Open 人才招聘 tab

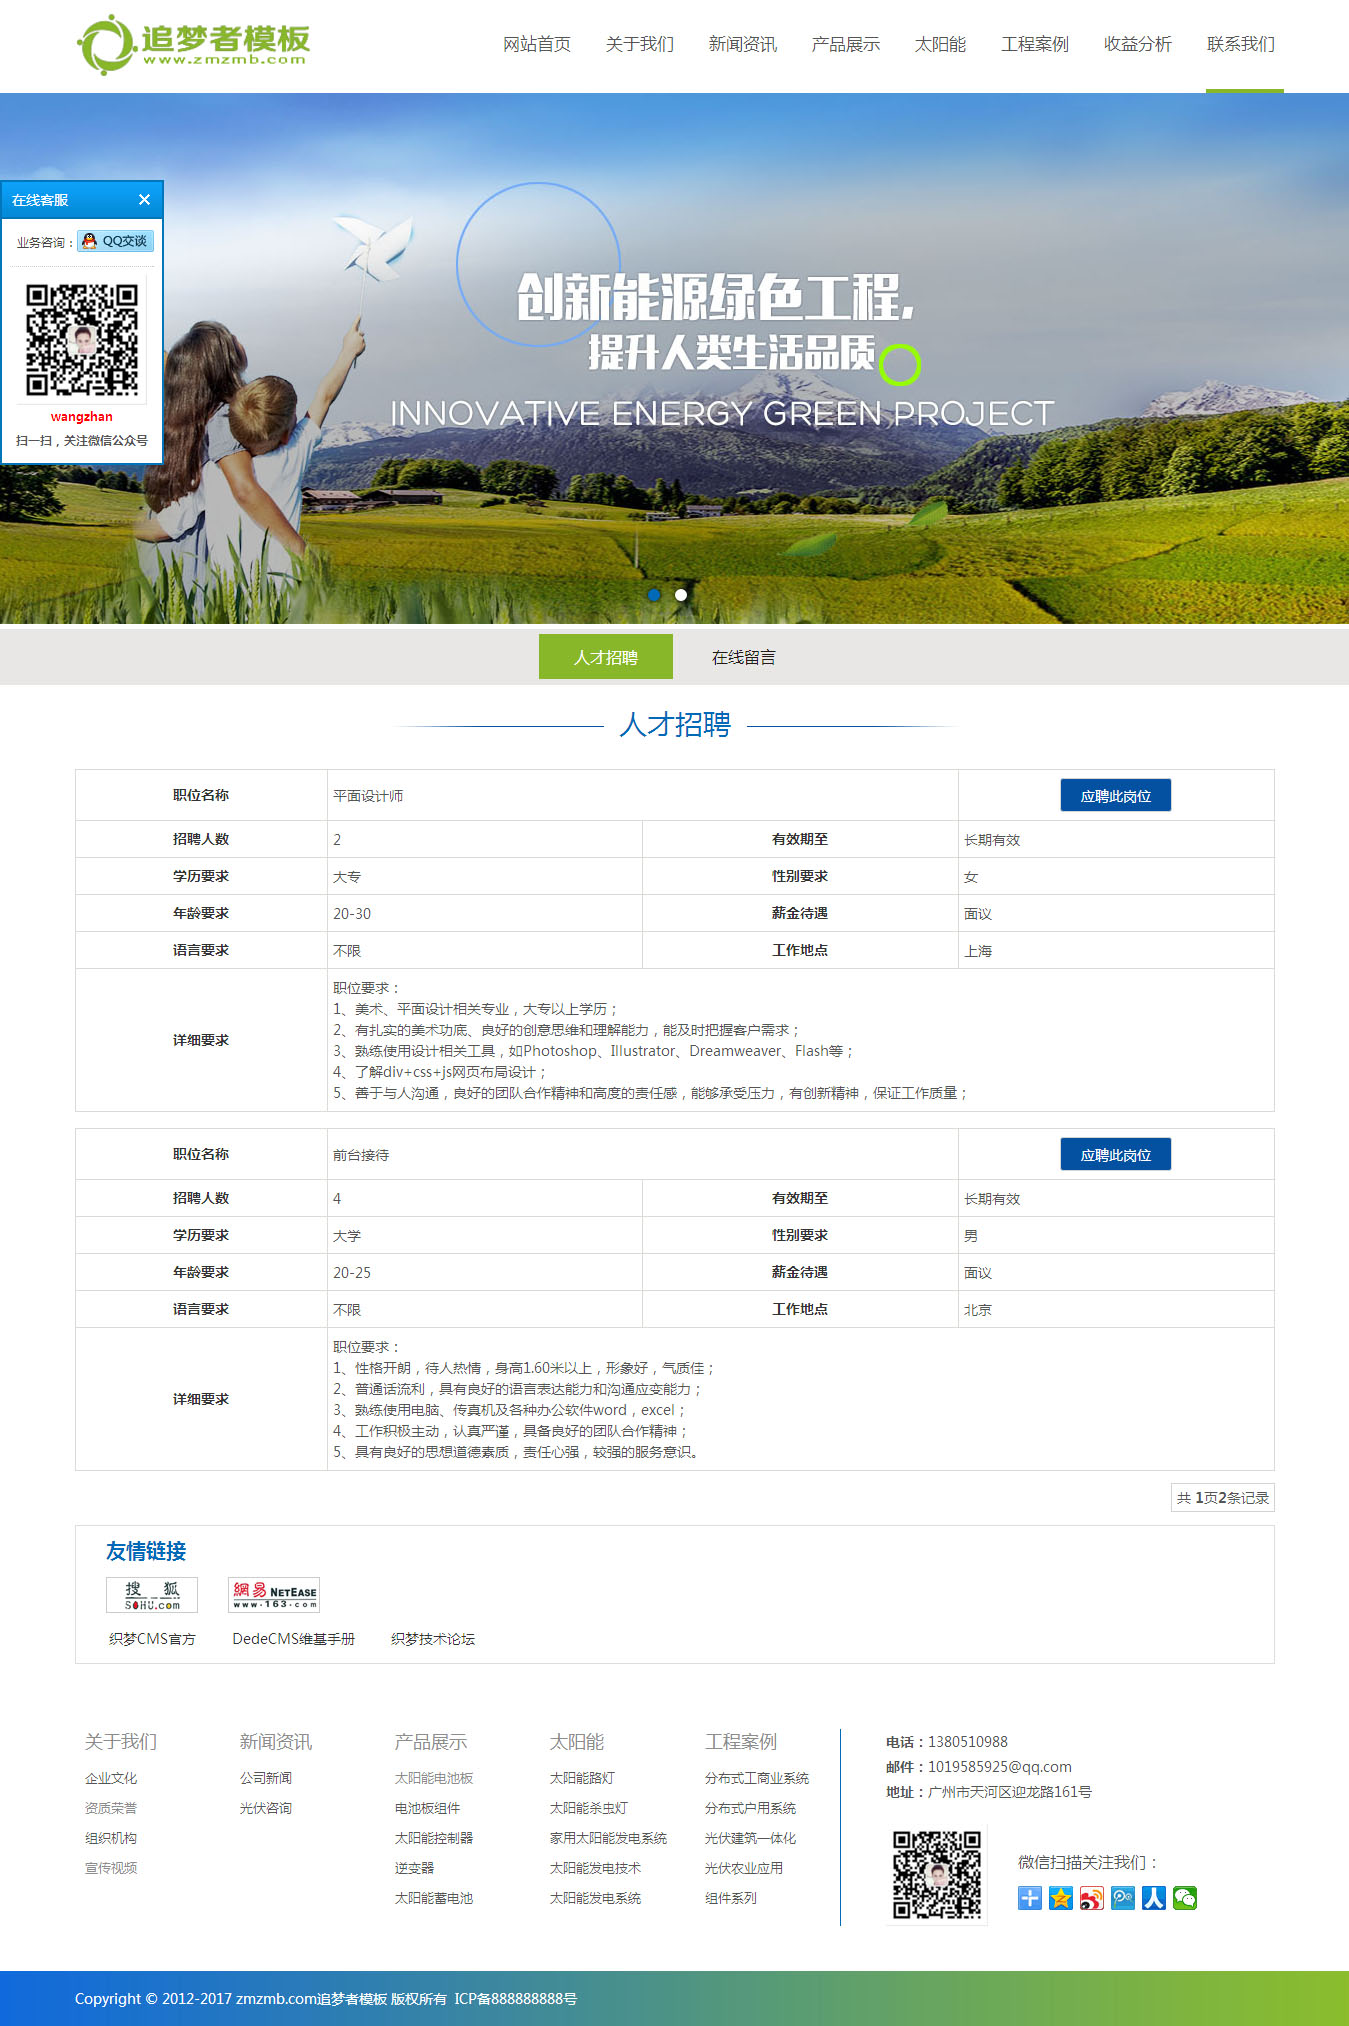605,657
